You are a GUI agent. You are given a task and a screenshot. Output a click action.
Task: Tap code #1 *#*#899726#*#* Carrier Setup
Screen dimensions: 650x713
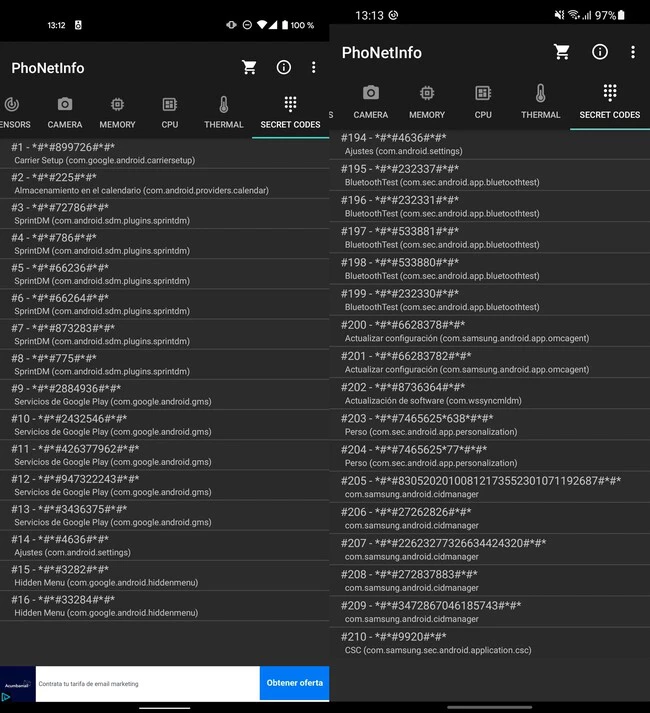[x=165, y=153]
